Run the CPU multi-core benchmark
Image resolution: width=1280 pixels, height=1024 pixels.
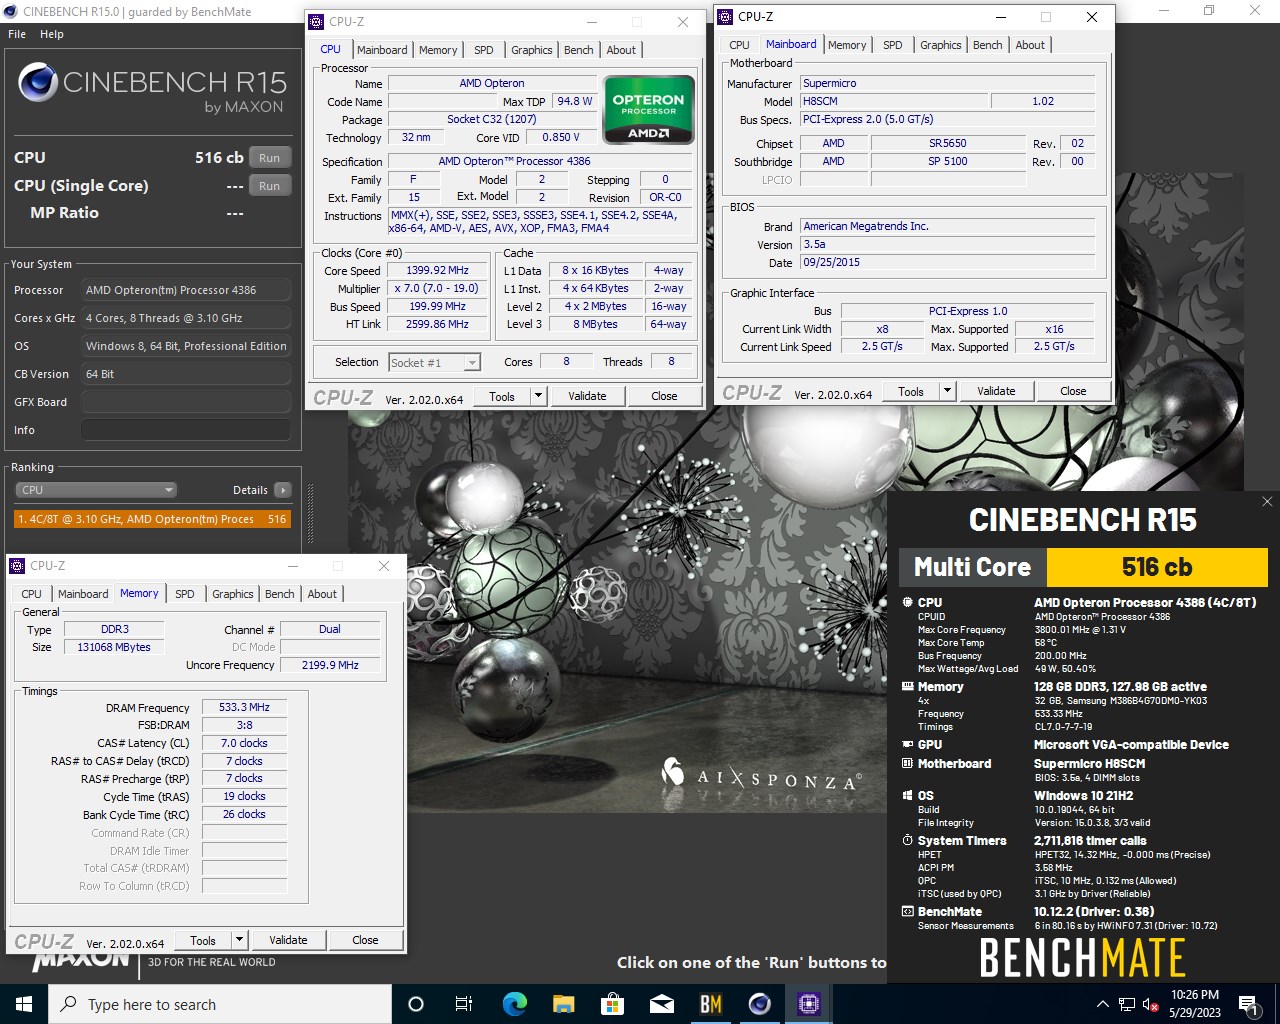[x=270, y=158]
